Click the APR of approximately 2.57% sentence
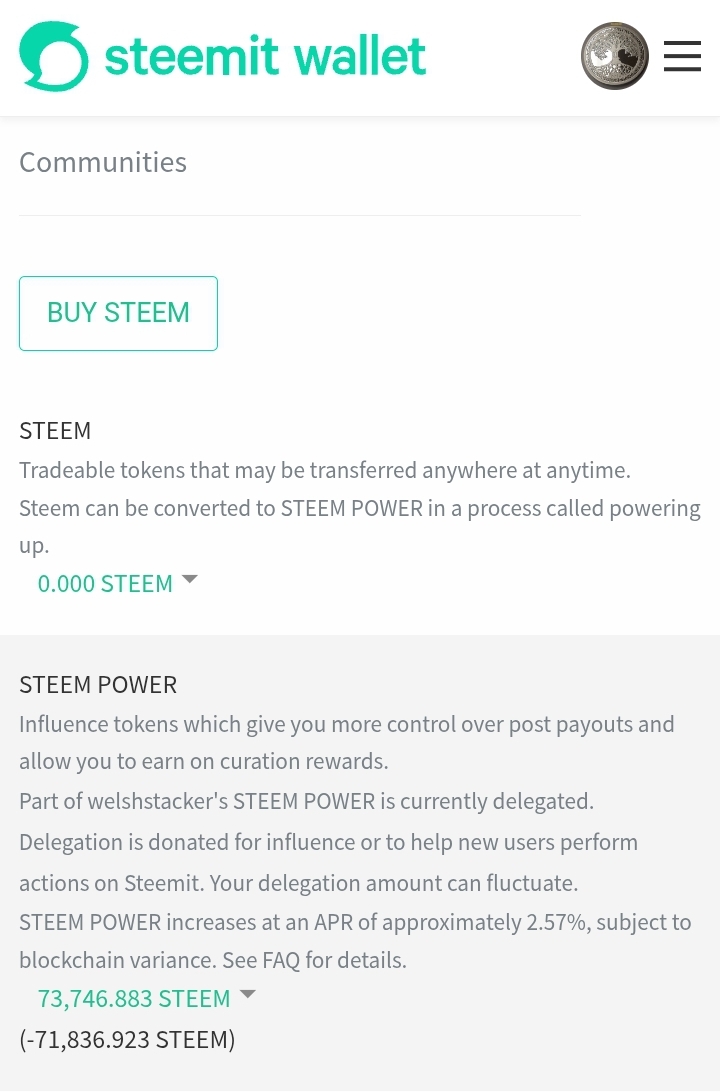The height and width of the screenshot is (1092, 720). (x=355, y=942)
